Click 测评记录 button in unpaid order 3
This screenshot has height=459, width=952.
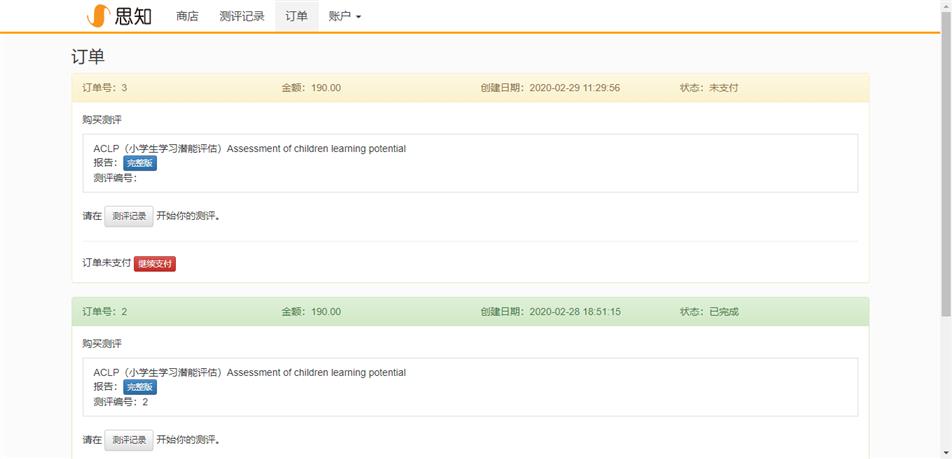pyautogui.click(x=129, y=216)
